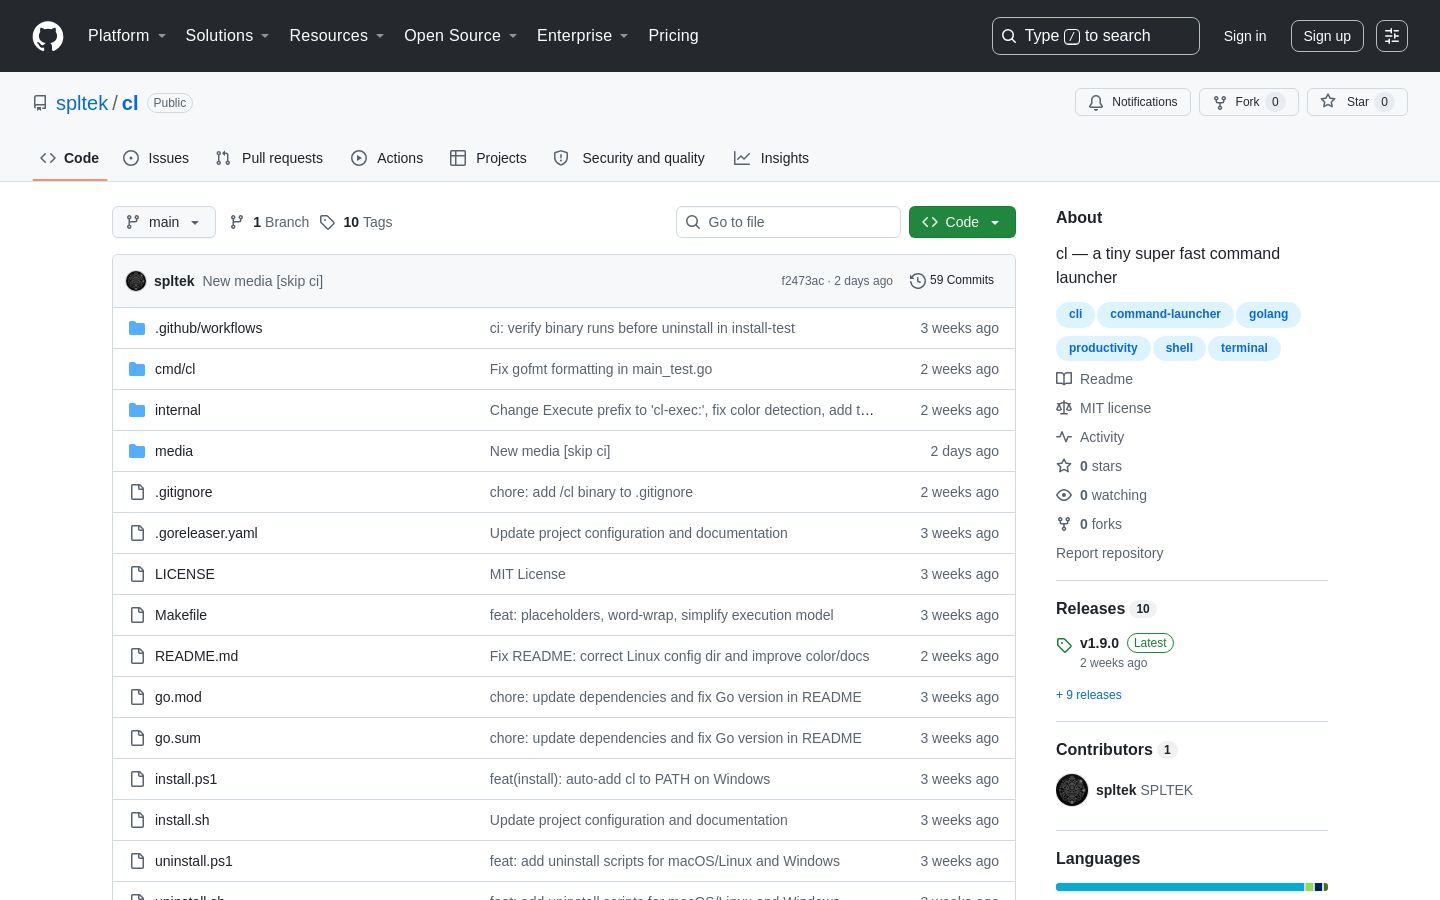Open the 'MIT License' commit message

pyautogui.click(x=528, y=574)
